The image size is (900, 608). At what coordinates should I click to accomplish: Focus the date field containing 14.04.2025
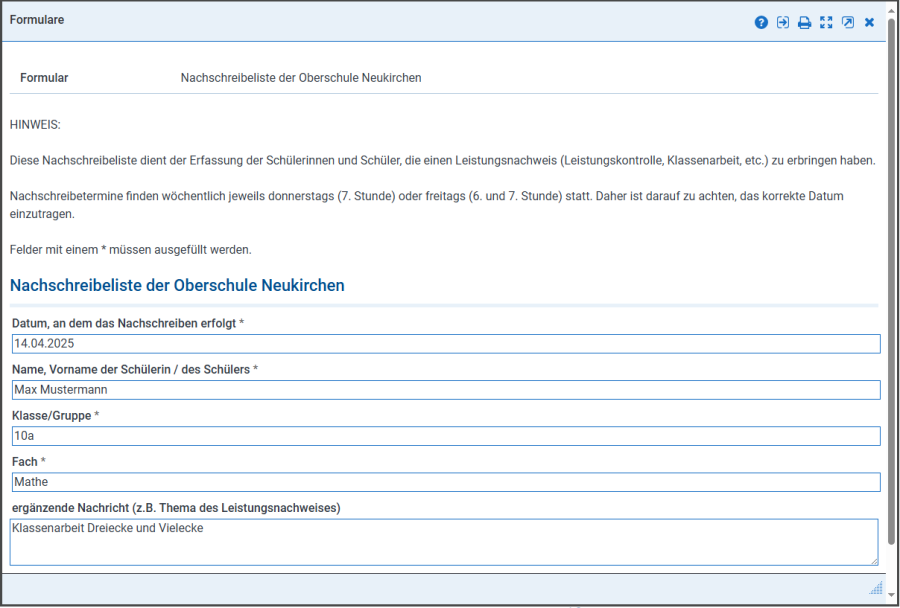[445, 344]
